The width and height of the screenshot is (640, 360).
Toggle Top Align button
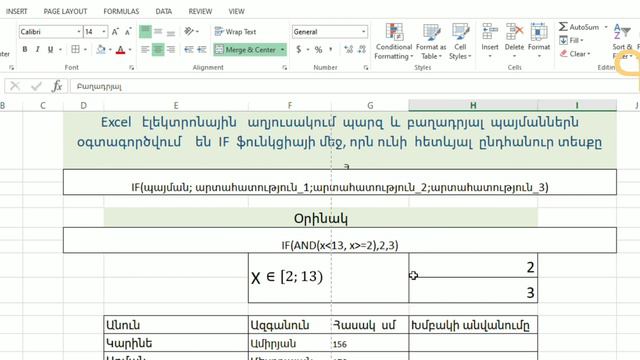pyautogui.click(x=145, y=32)
